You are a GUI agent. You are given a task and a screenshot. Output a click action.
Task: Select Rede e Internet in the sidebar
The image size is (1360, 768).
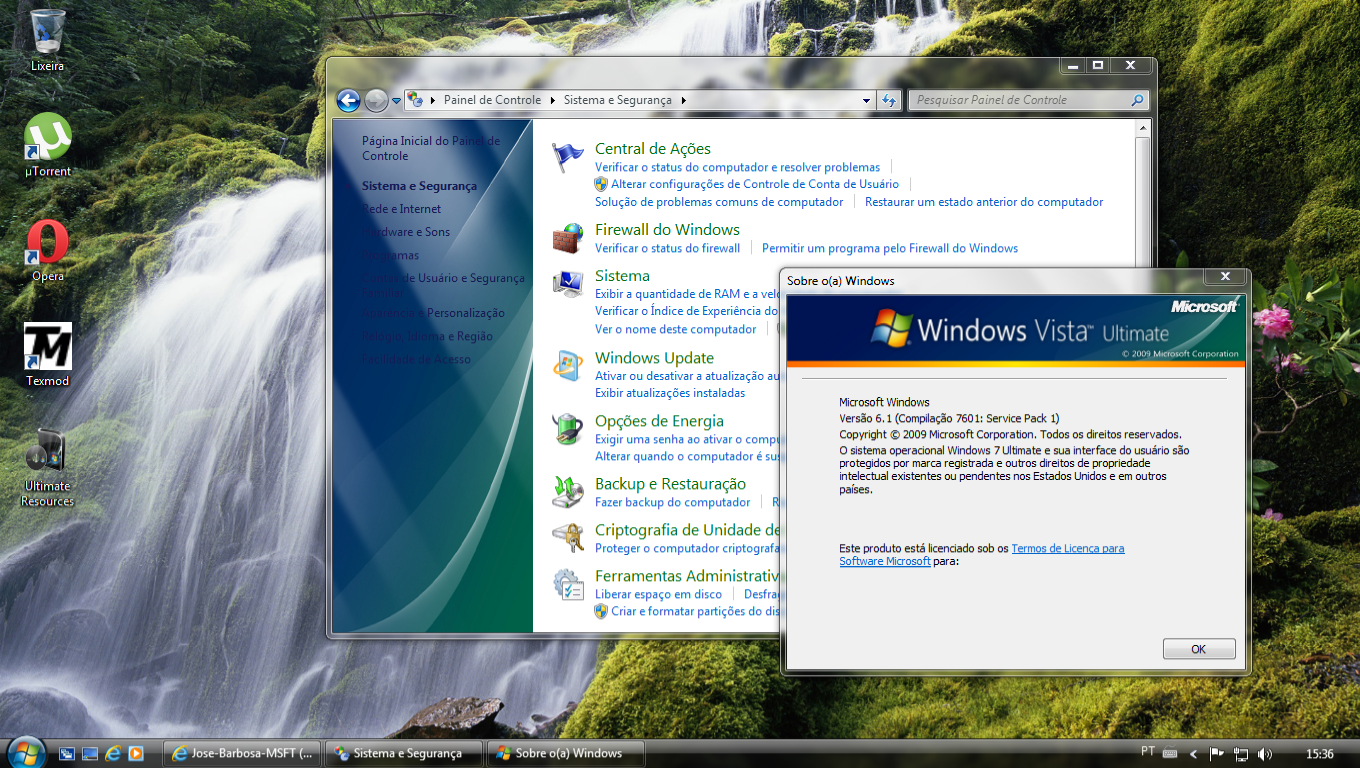(x=400, y=208)
